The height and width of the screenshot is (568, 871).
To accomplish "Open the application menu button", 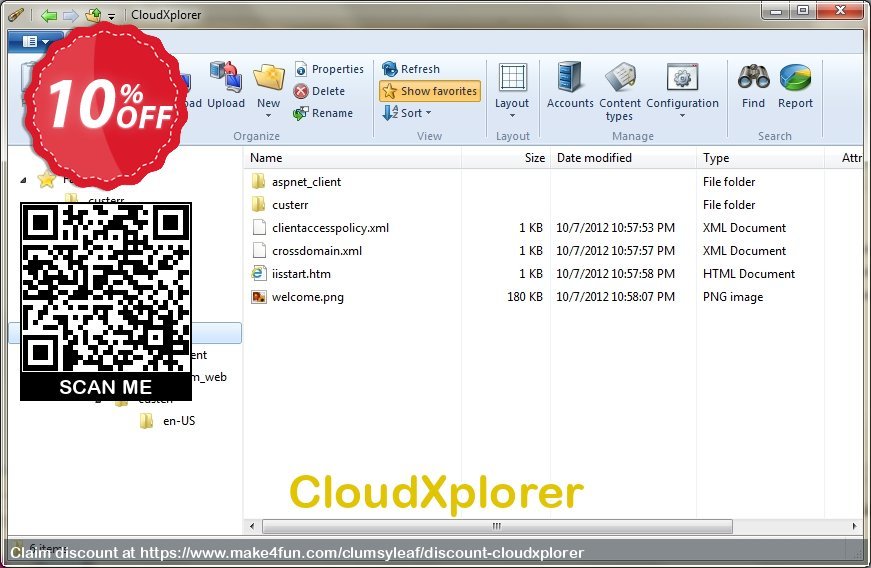I will (x=37, y=41).
